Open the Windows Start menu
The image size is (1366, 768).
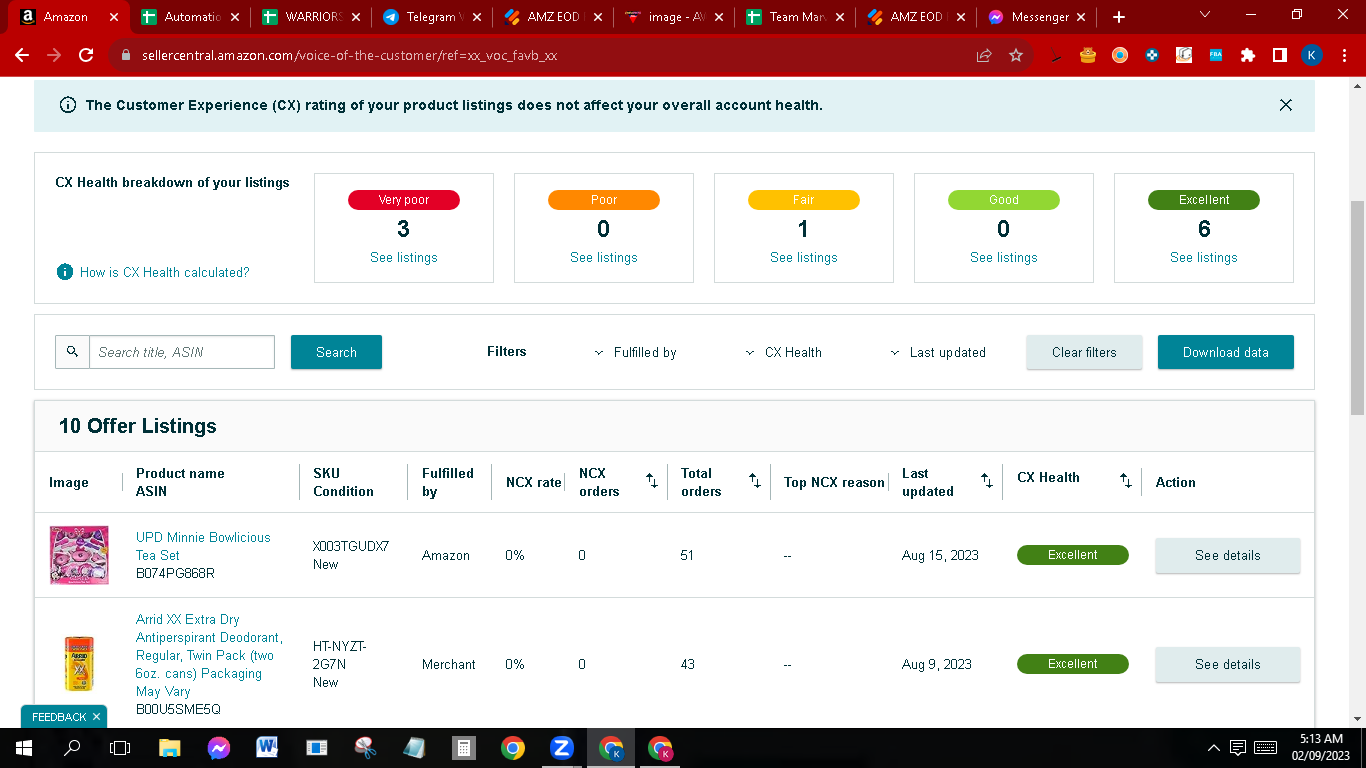[x=23, y=748]
